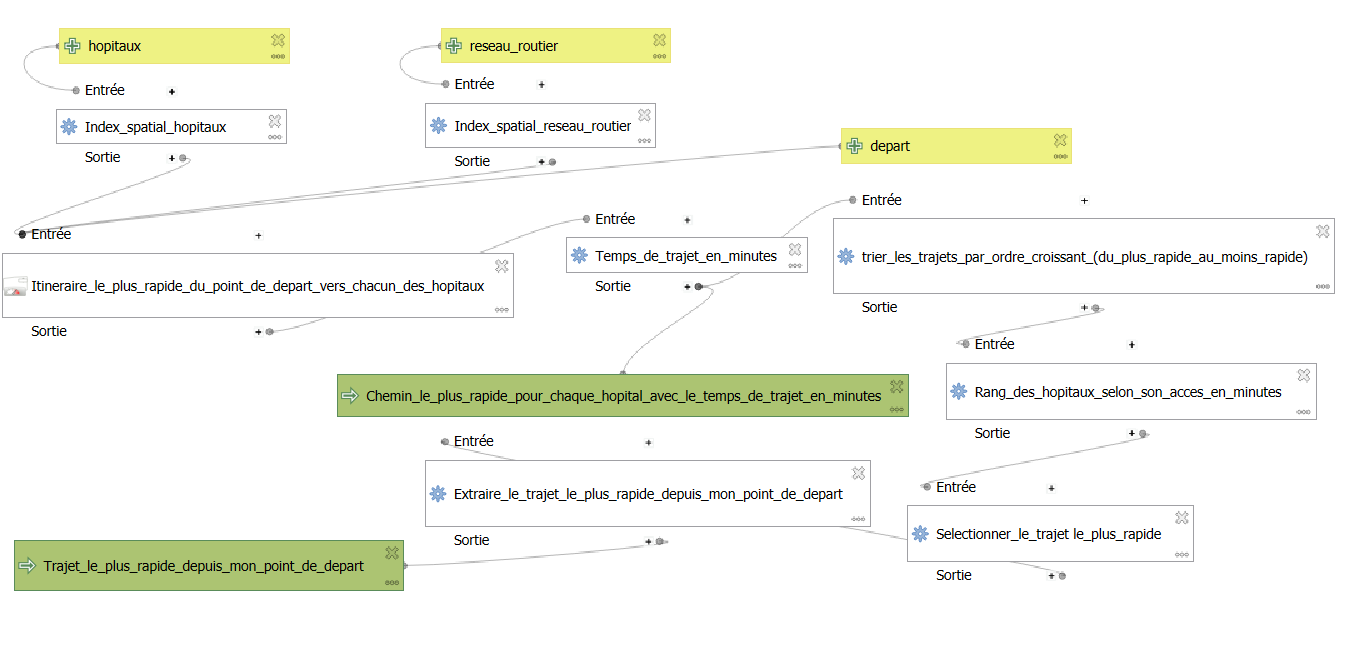Expand Sortie of Rang_des_hopitaux node
Viewport: 1356px width, 649px height.
tap(1132, 434)
